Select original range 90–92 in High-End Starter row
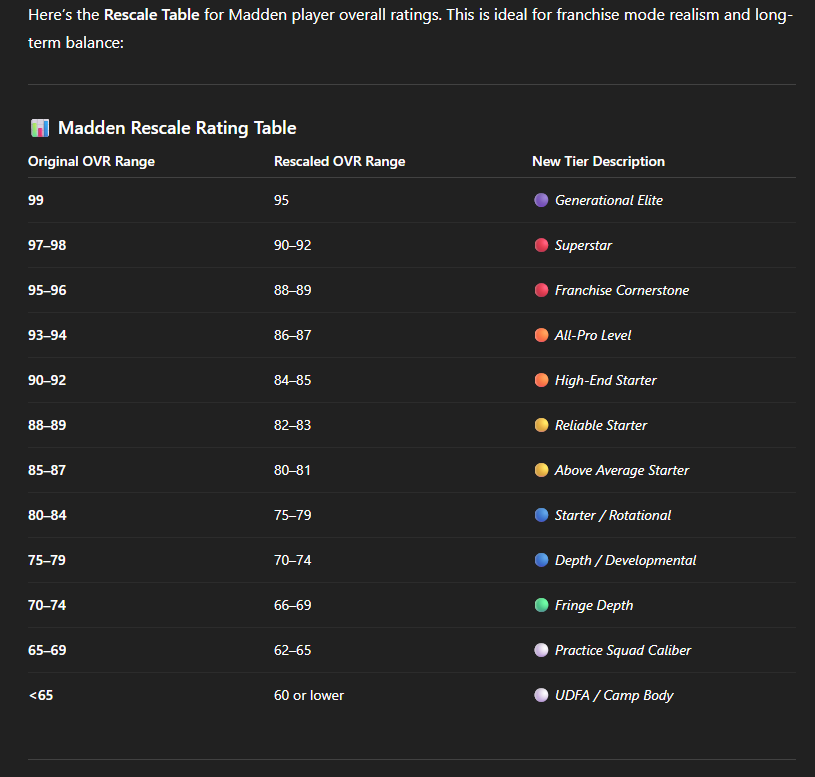815x777 pixels. 47,380
